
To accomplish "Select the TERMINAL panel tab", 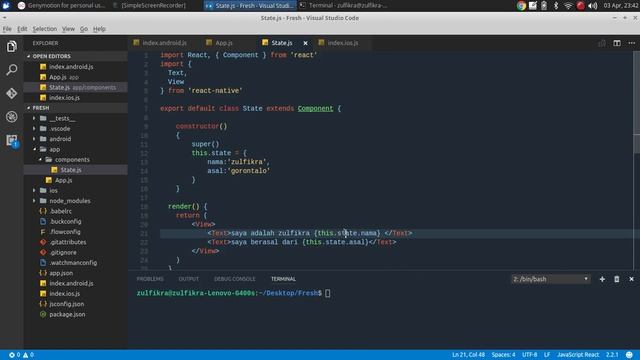I will [x=283, y=279].
